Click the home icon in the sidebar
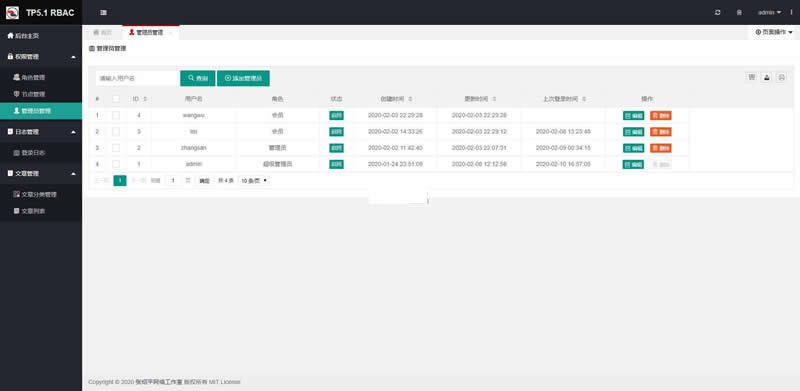 pyautogui.click(x=10, y=36)
